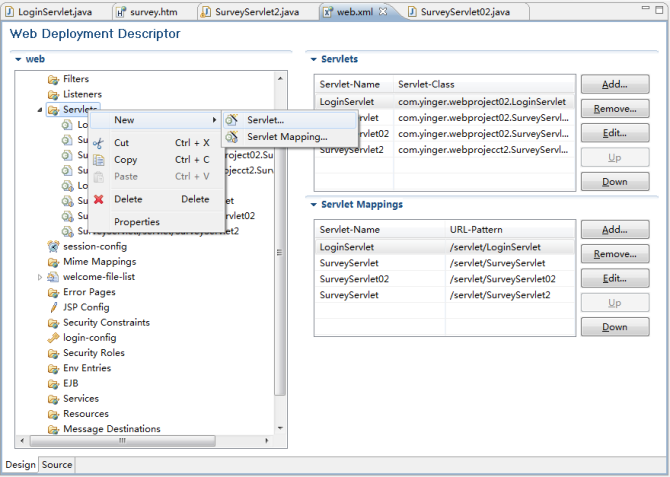Image resolution: width=670 pixels, height=477 pixels.
Task: Click the Security Constraints folder icon
Action: pyautogui.click(x=53, y=323)
